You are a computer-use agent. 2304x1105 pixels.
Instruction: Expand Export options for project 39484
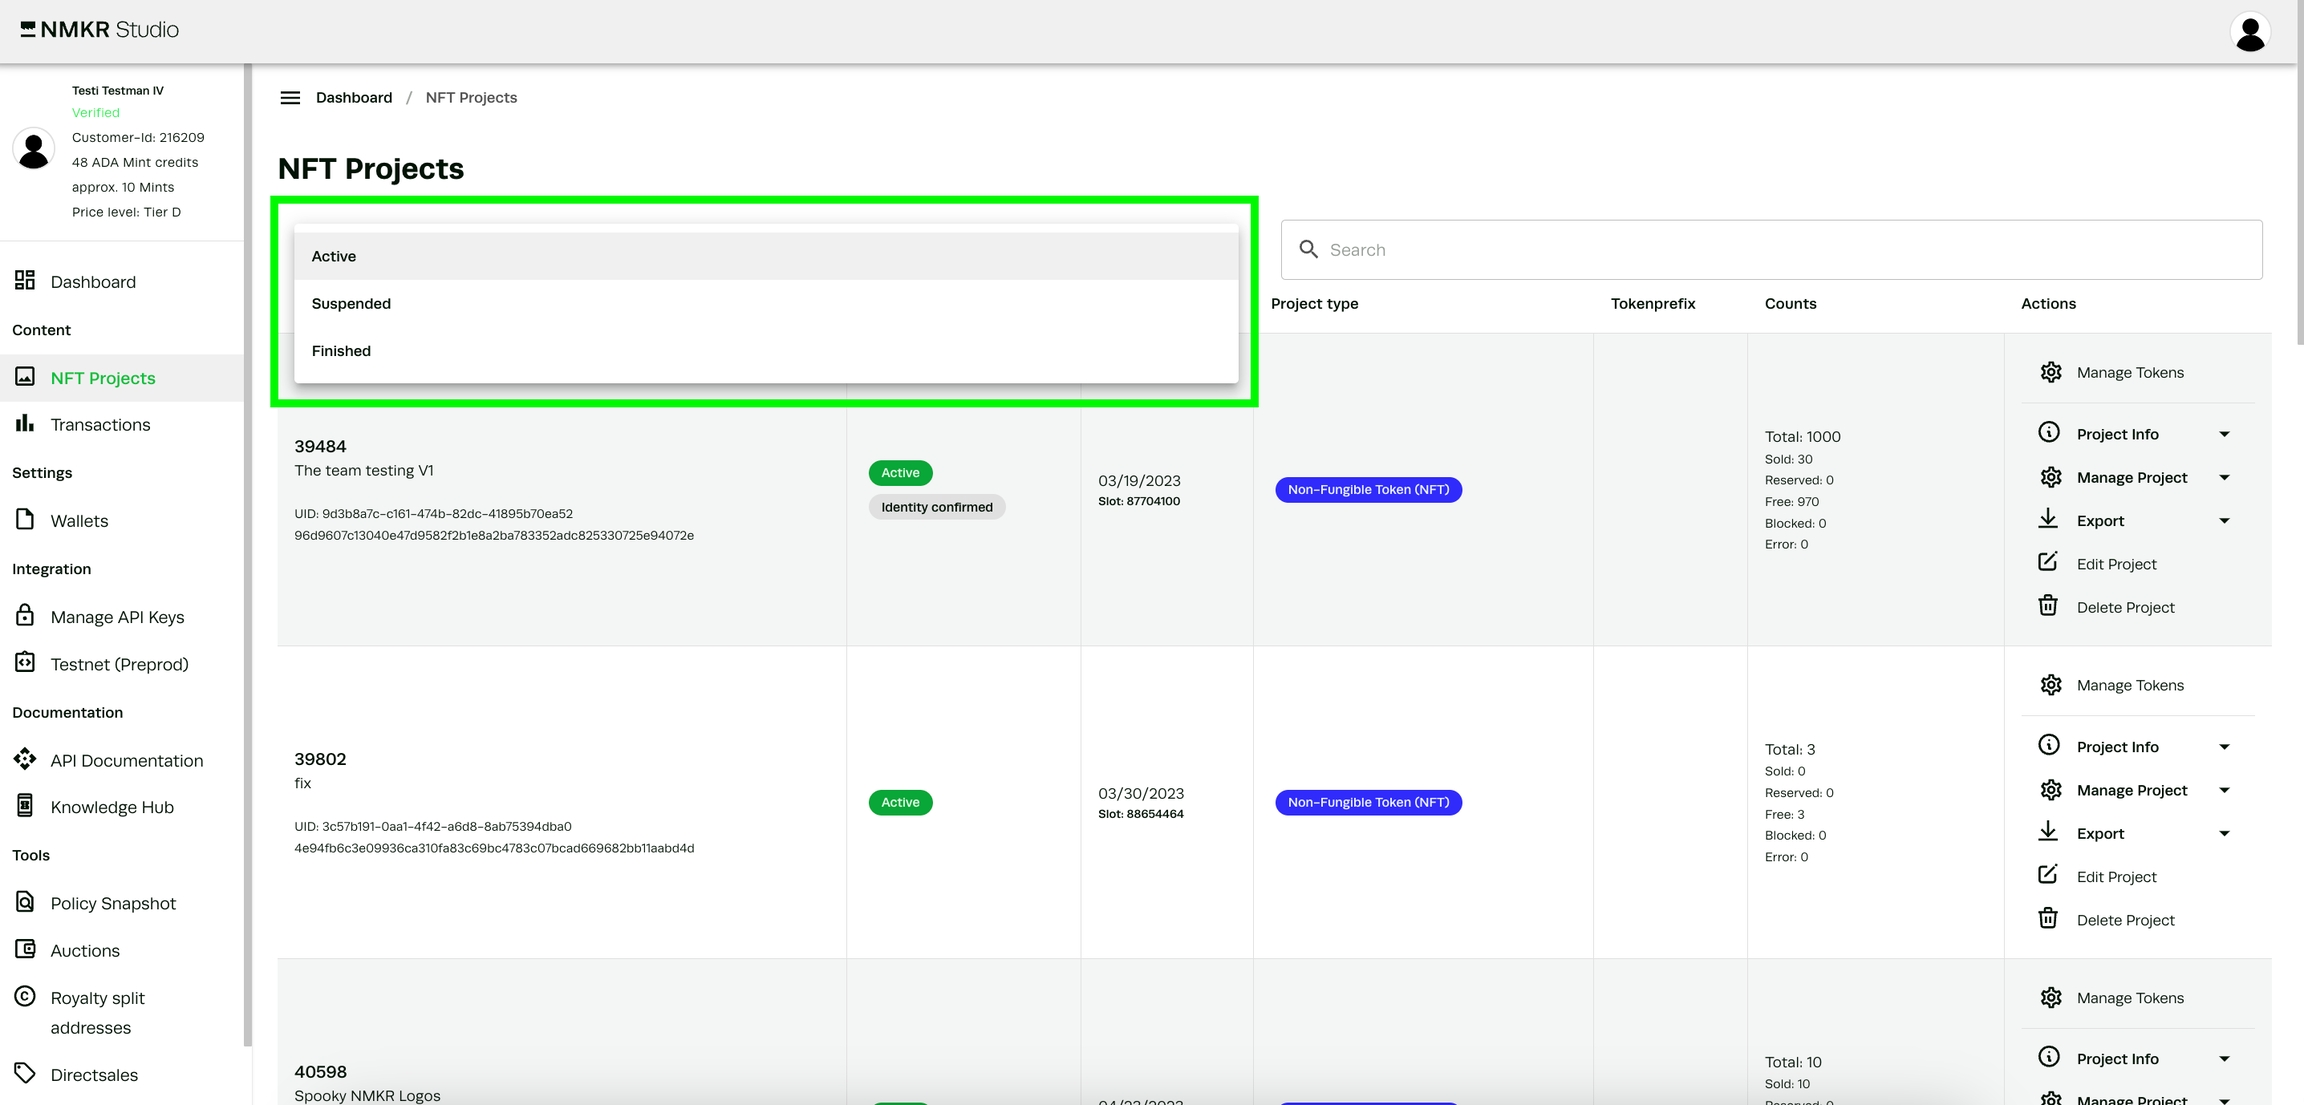click(x=2223, y=521)
